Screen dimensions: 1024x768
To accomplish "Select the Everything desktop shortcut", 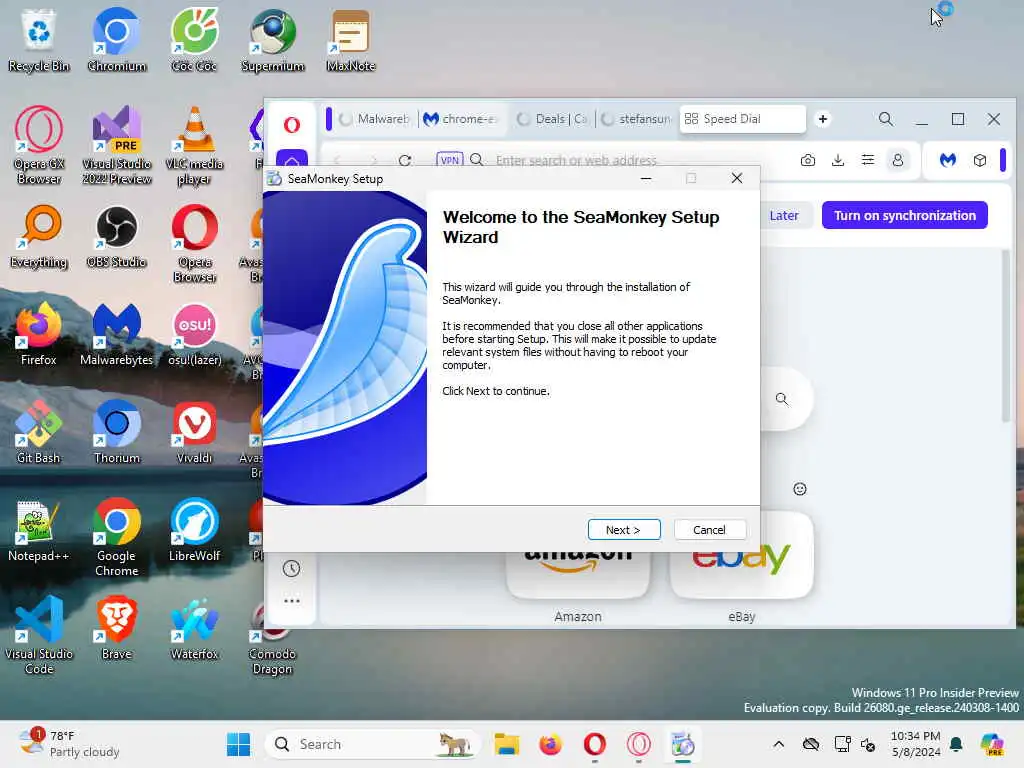I will click(39, 236).
